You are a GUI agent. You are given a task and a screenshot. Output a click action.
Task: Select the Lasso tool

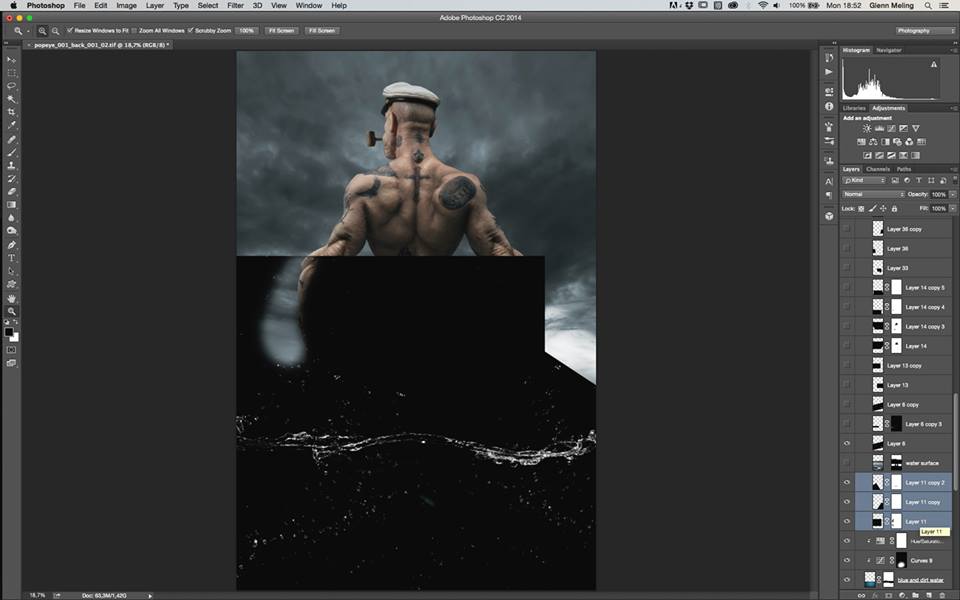[12, 86]
